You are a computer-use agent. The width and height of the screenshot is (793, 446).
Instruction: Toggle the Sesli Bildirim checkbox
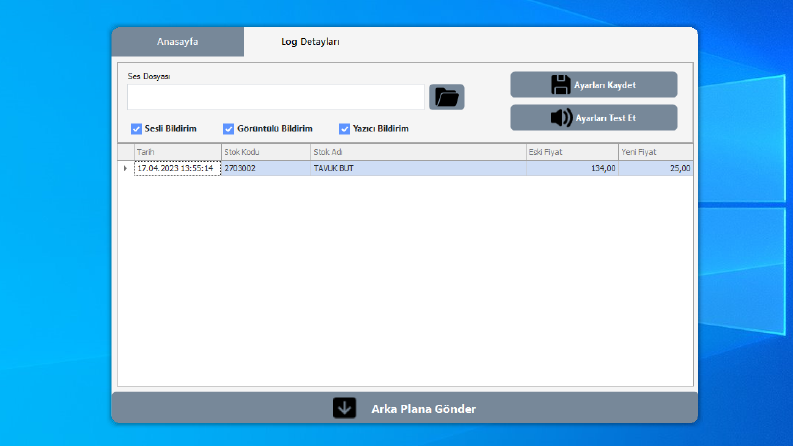136,129
